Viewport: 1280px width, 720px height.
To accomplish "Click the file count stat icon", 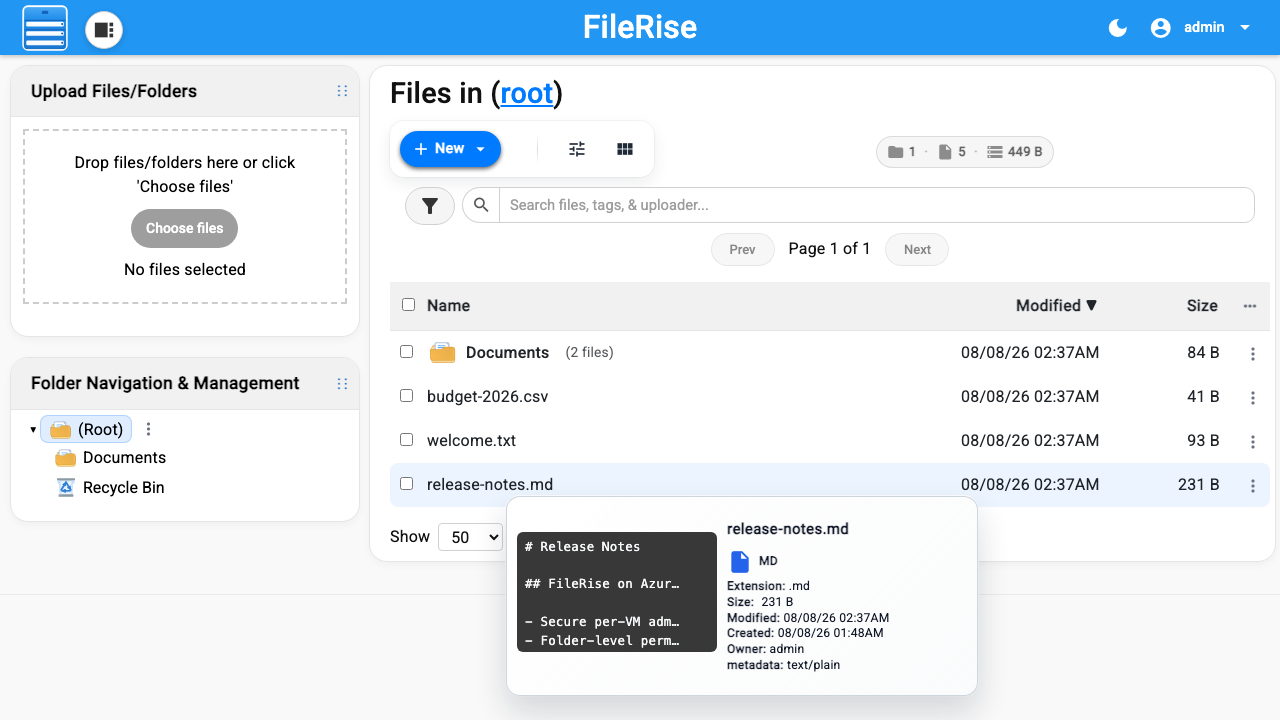I will [x=945, y=152].
